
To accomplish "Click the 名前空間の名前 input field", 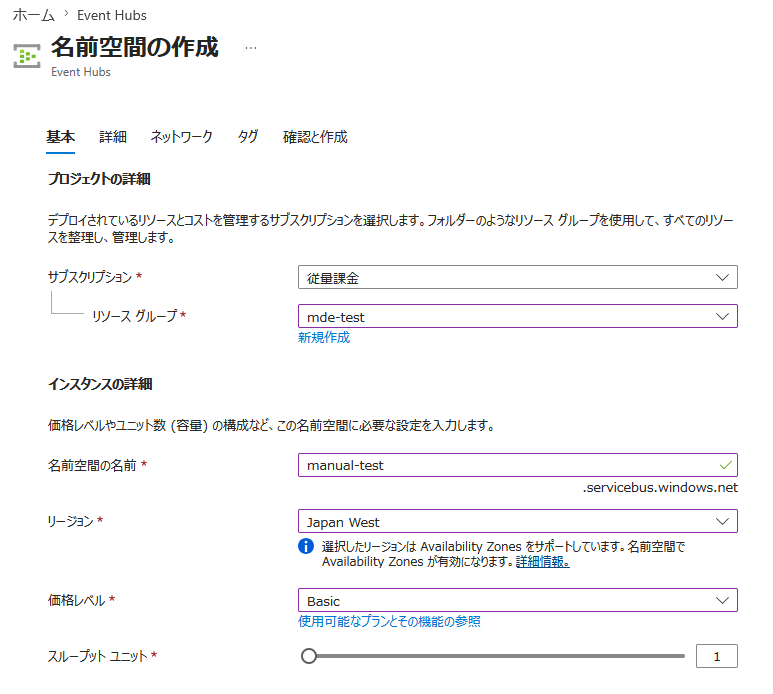I will point(518,465).
